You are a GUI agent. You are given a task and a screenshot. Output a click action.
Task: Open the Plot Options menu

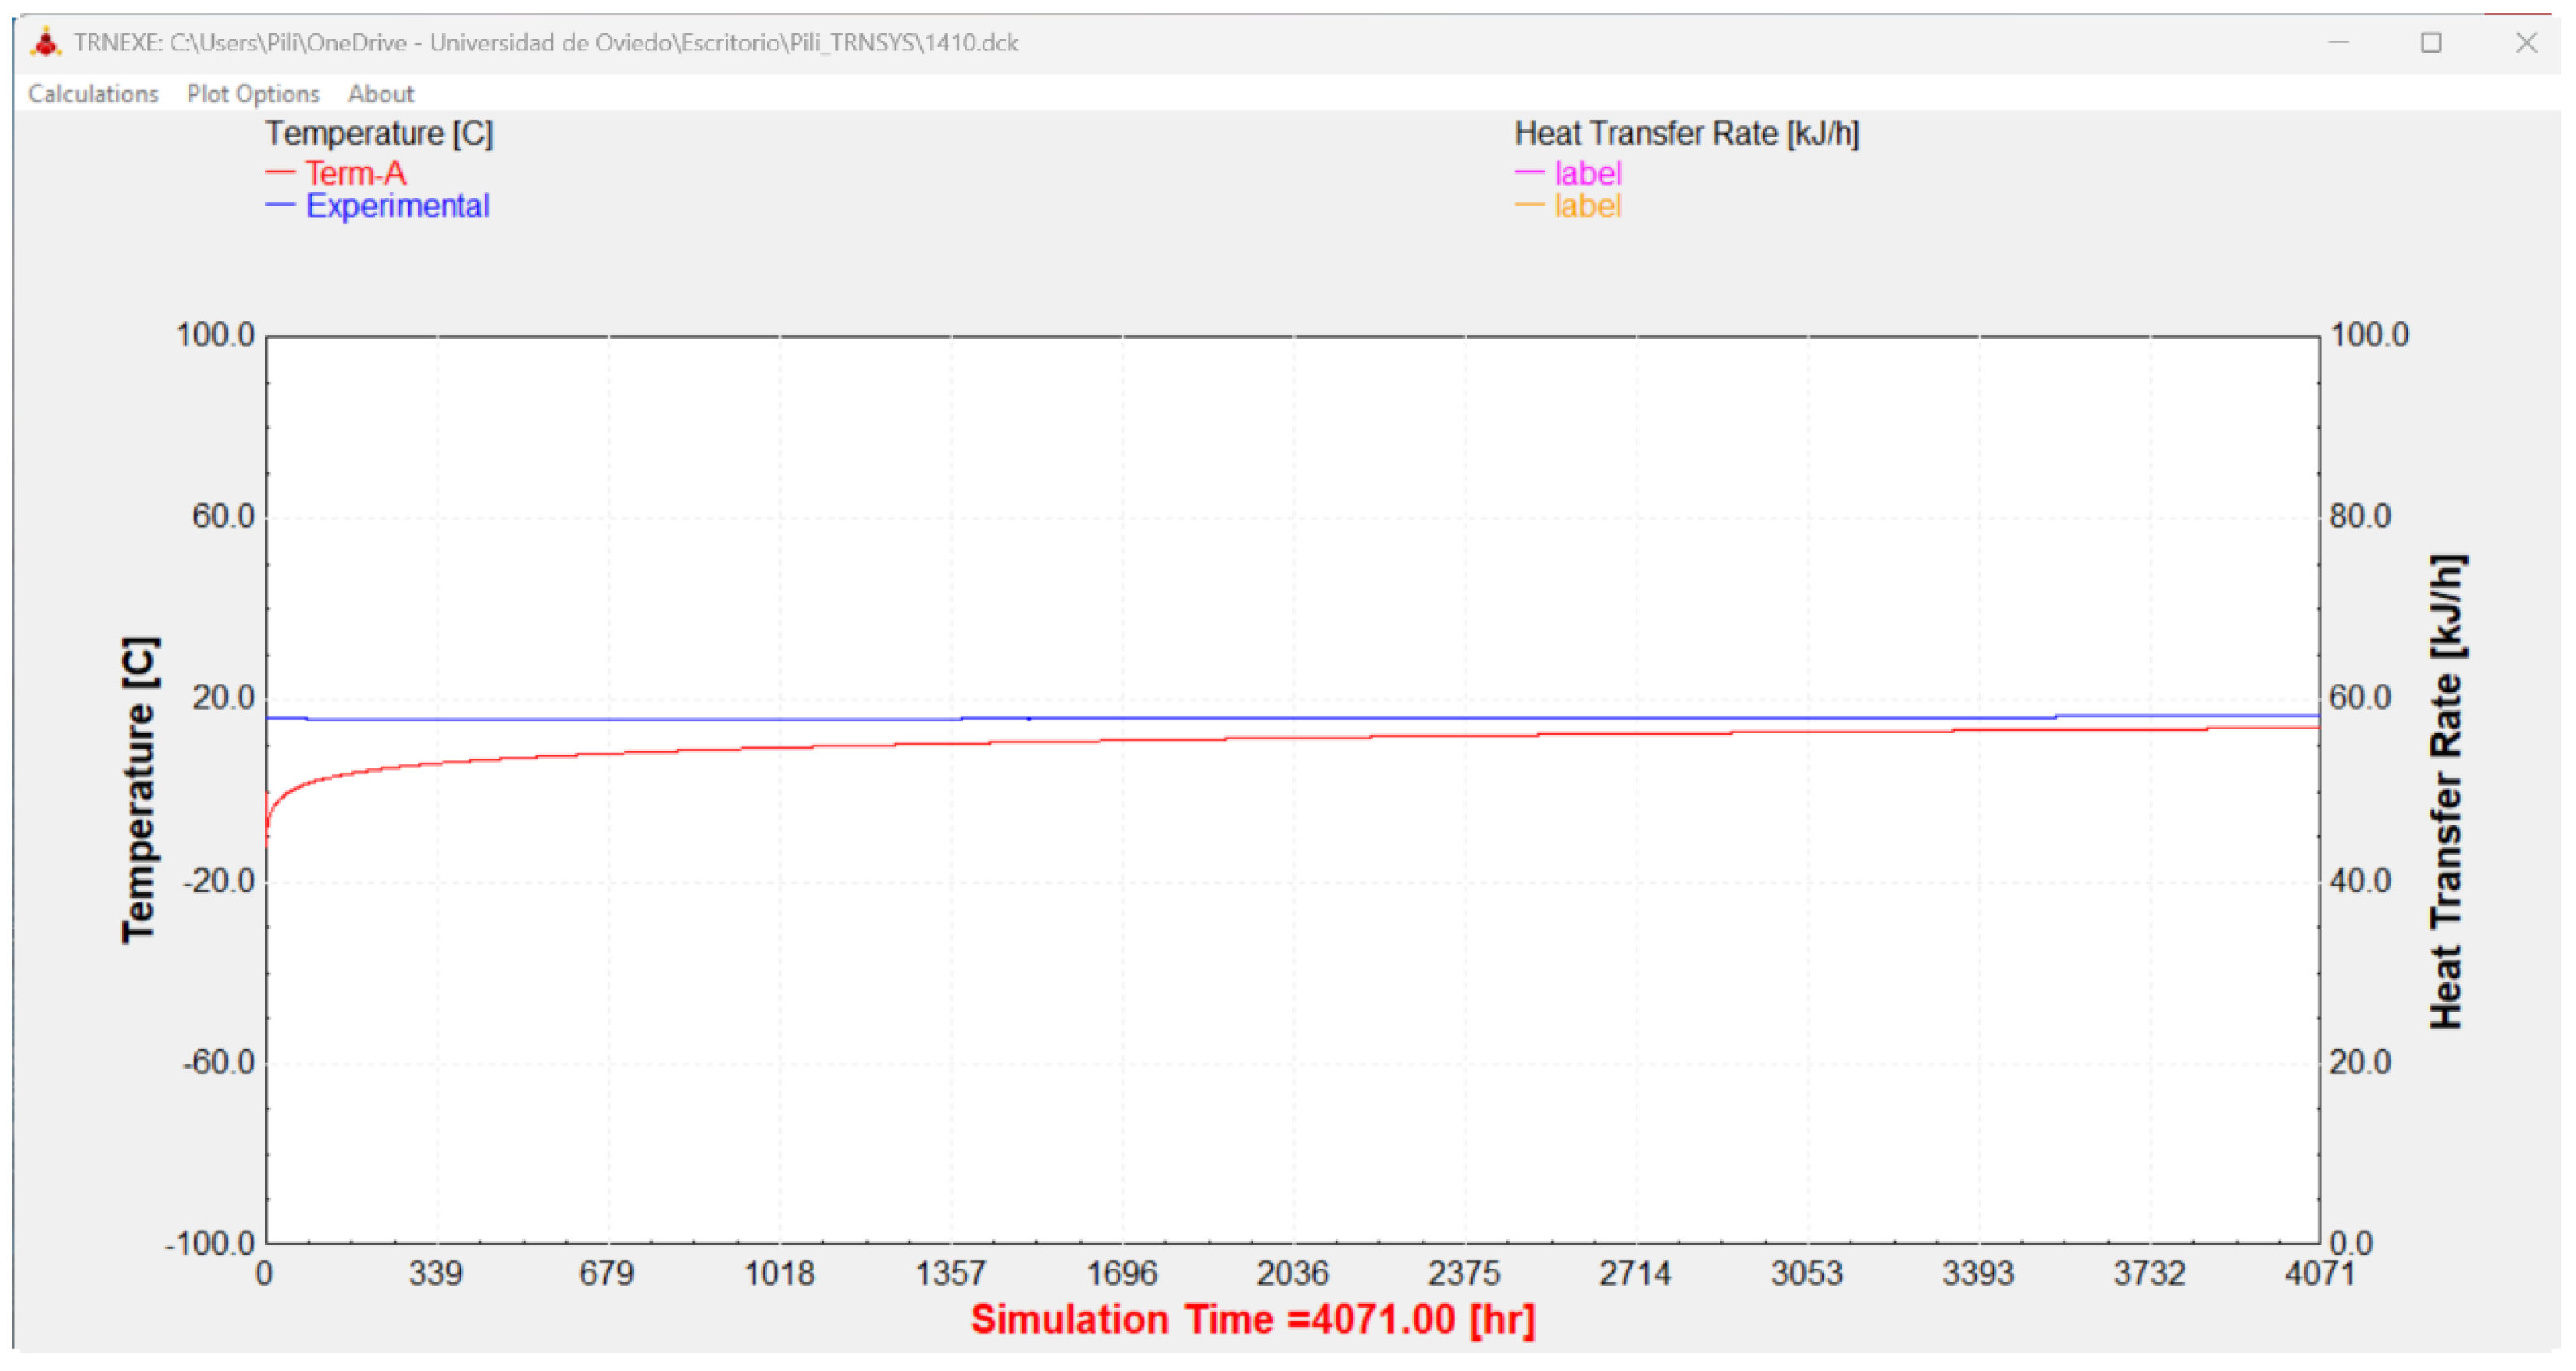click(253, 93)
